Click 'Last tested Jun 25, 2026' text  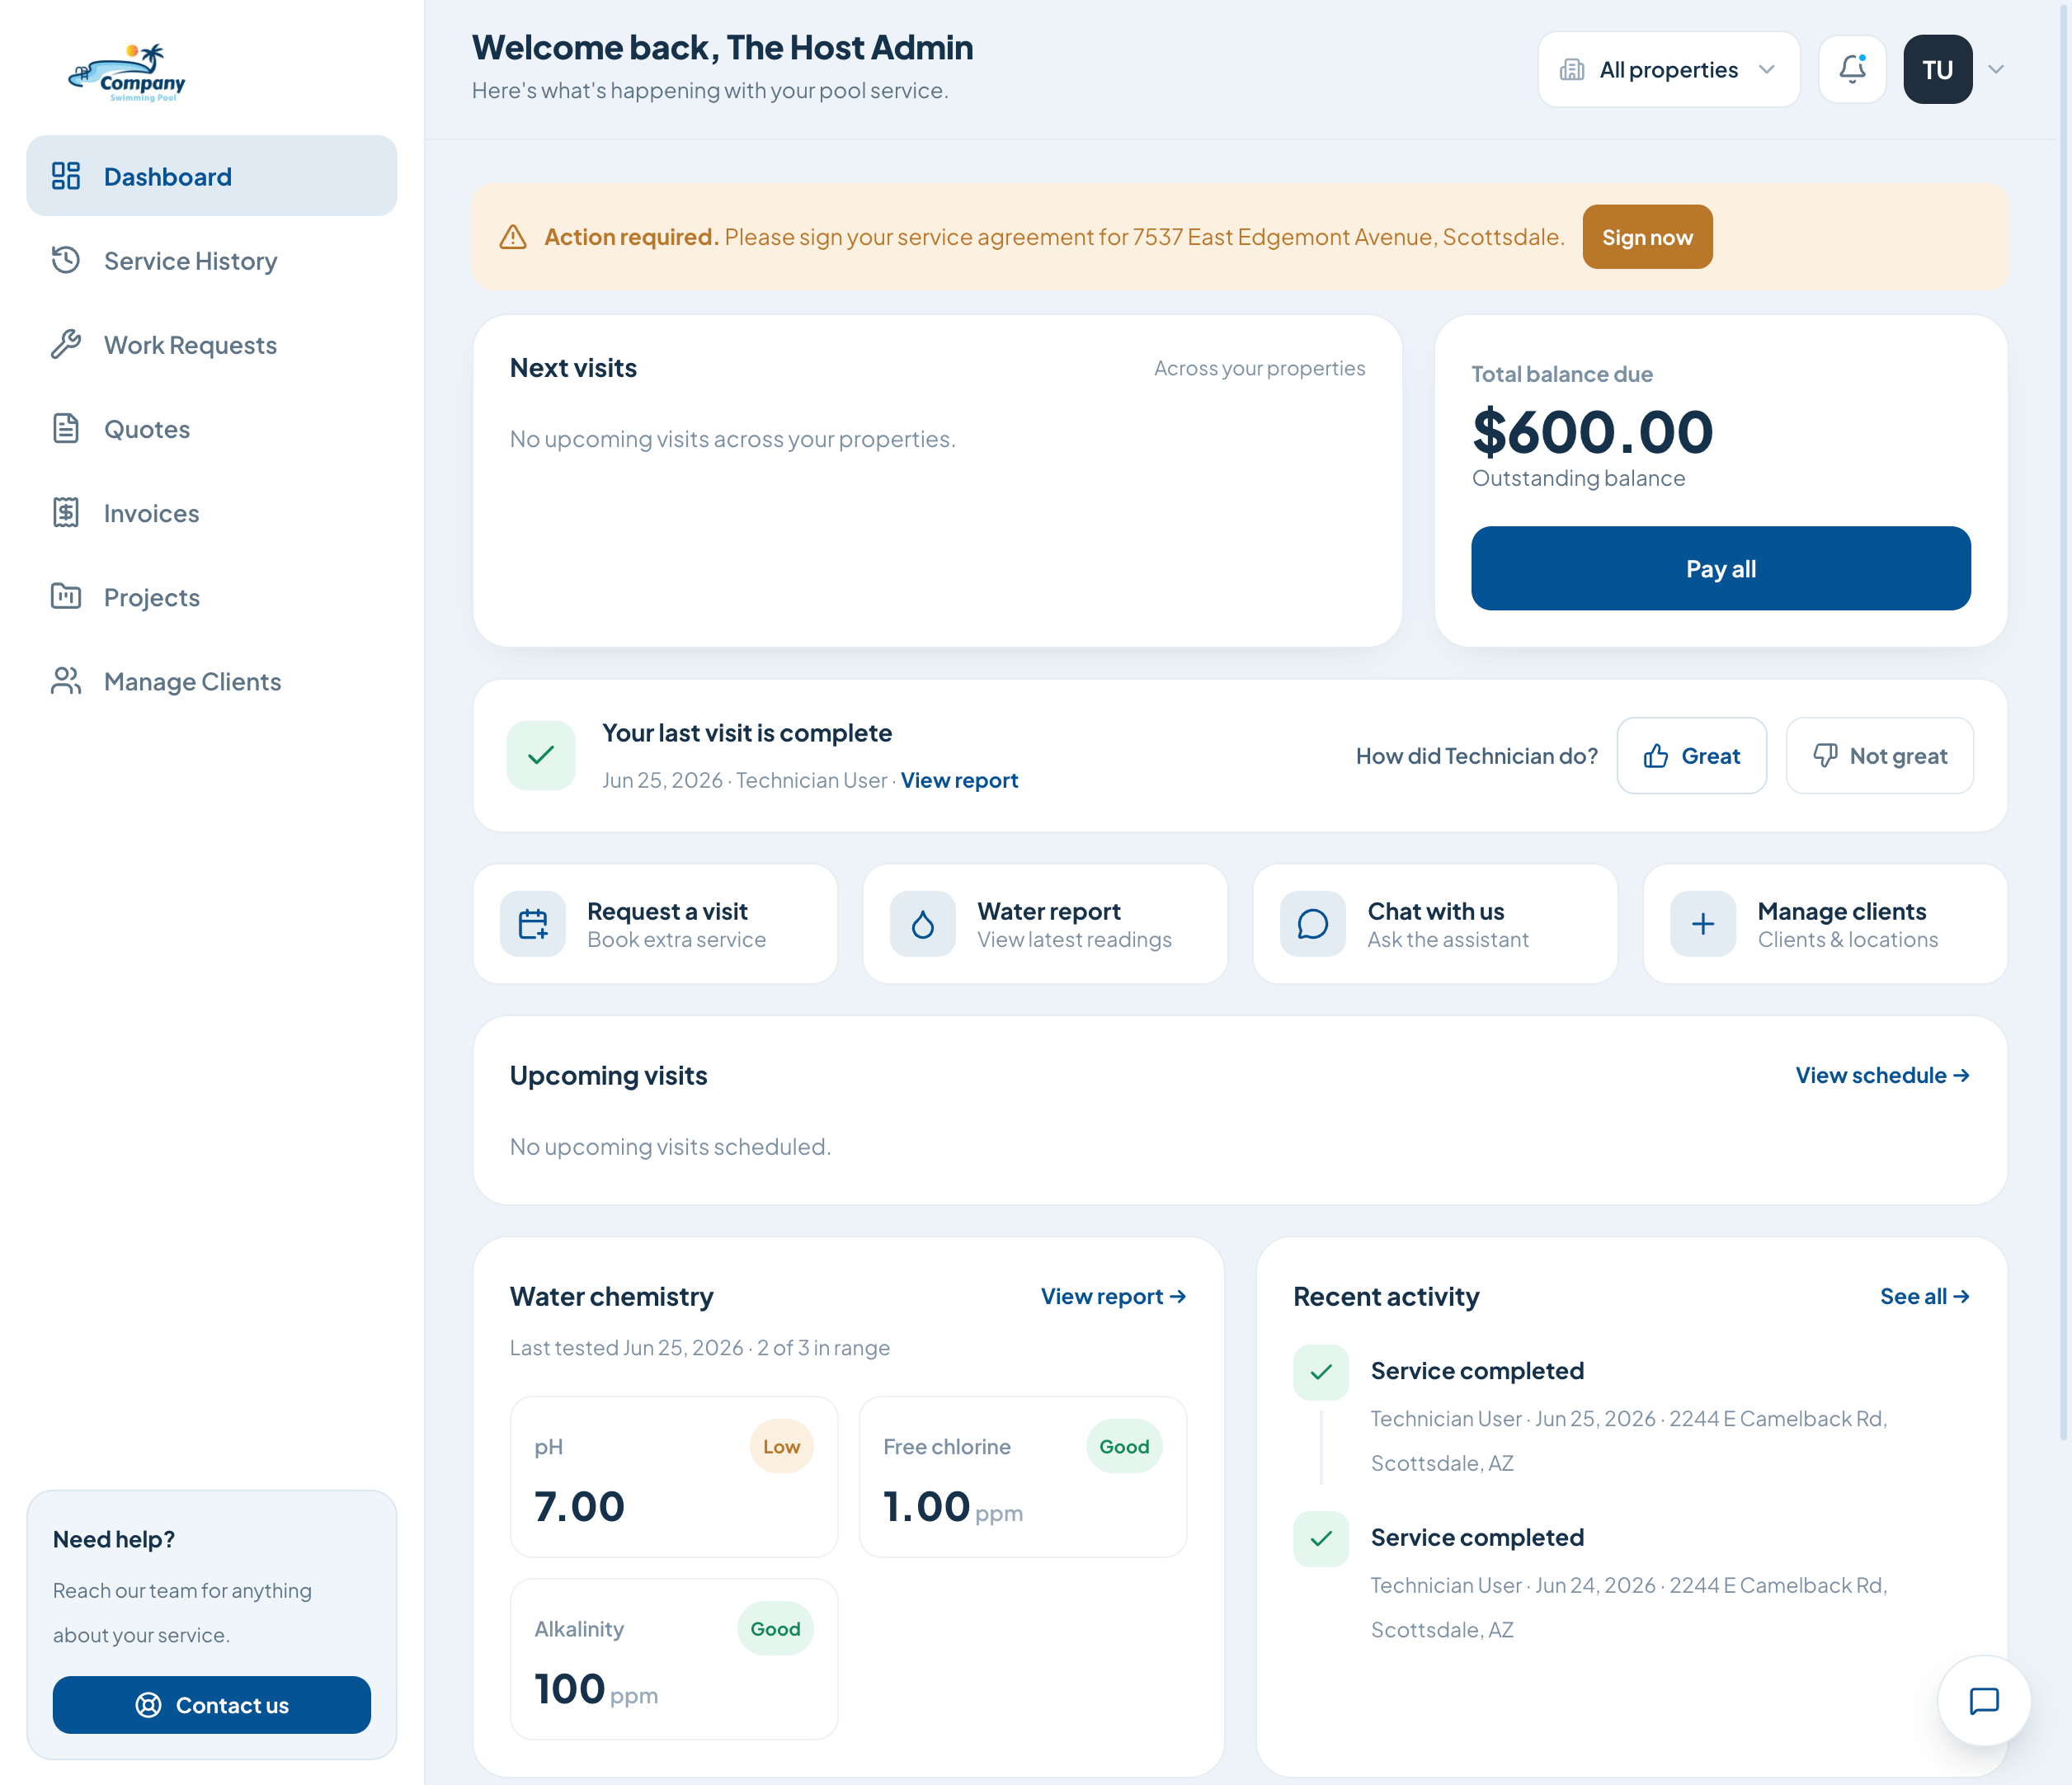click(x=626, y=1347)
